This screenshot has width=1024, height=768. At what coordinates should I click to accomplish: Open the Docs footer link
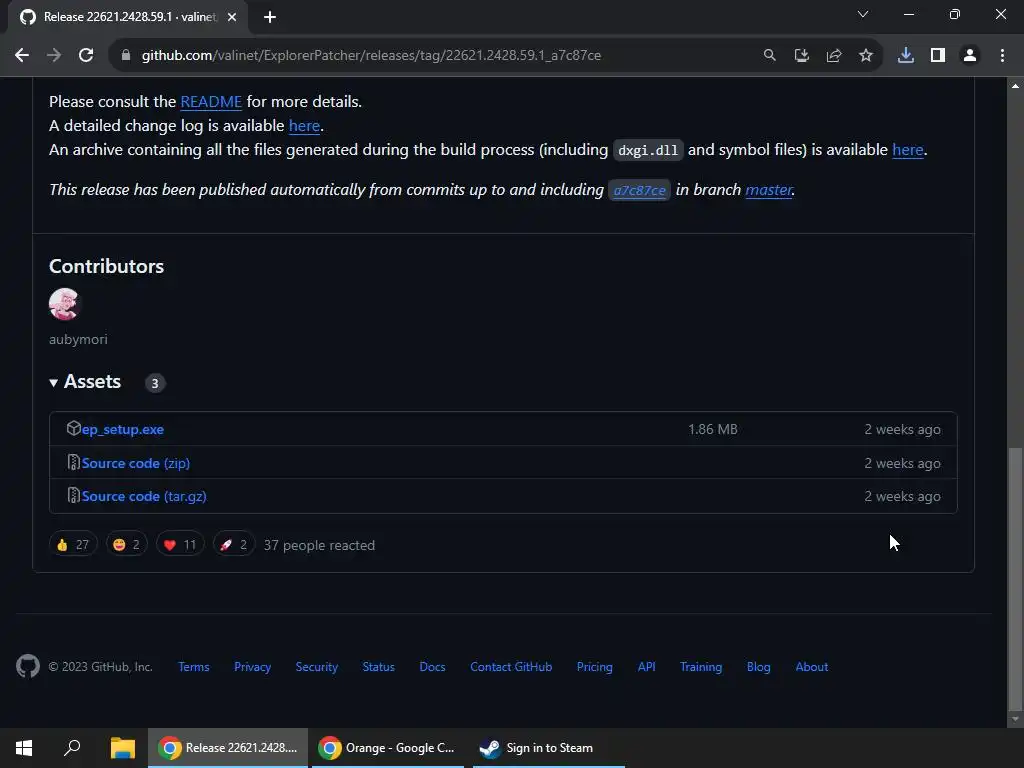pyautogui.click(x=432, y=667)
